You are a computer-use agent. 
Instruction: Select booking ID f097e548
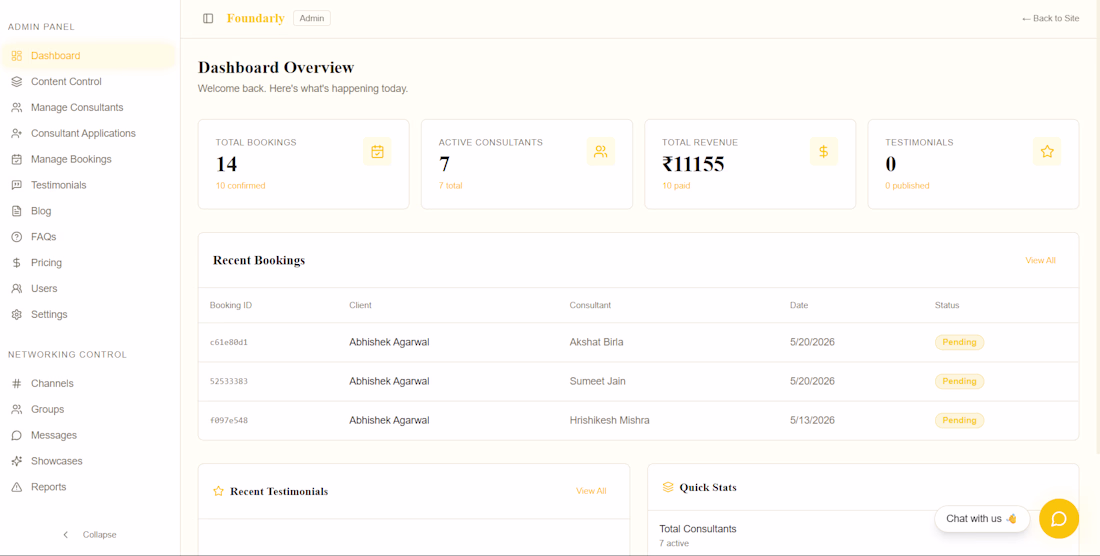pos(229,421)
